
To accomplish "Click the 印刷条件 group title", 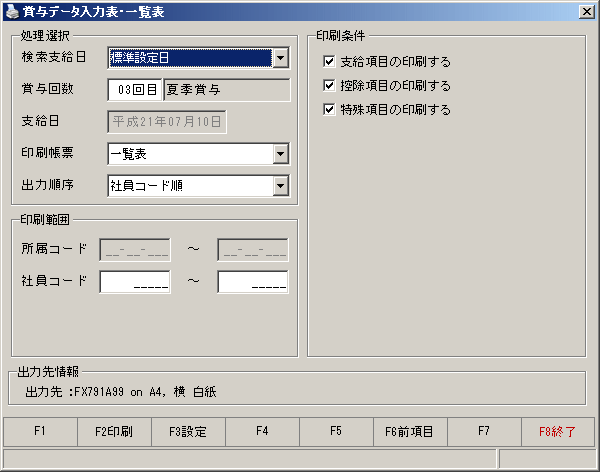I will (x=341, y=36).
